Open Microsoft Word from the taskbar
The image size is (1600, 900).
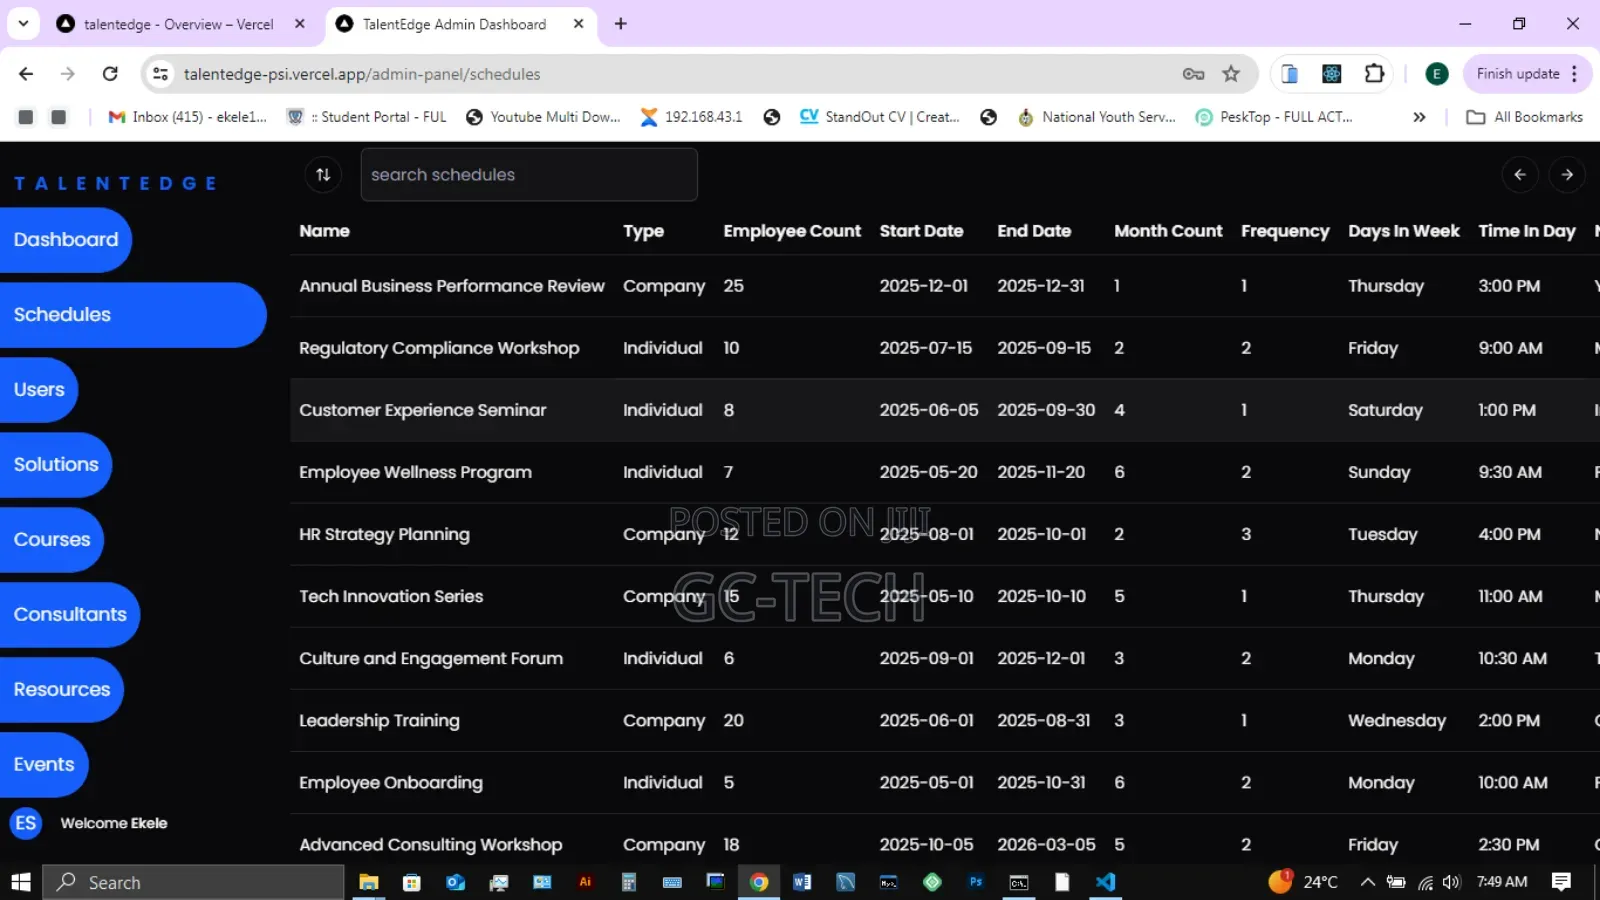point(802,882)
